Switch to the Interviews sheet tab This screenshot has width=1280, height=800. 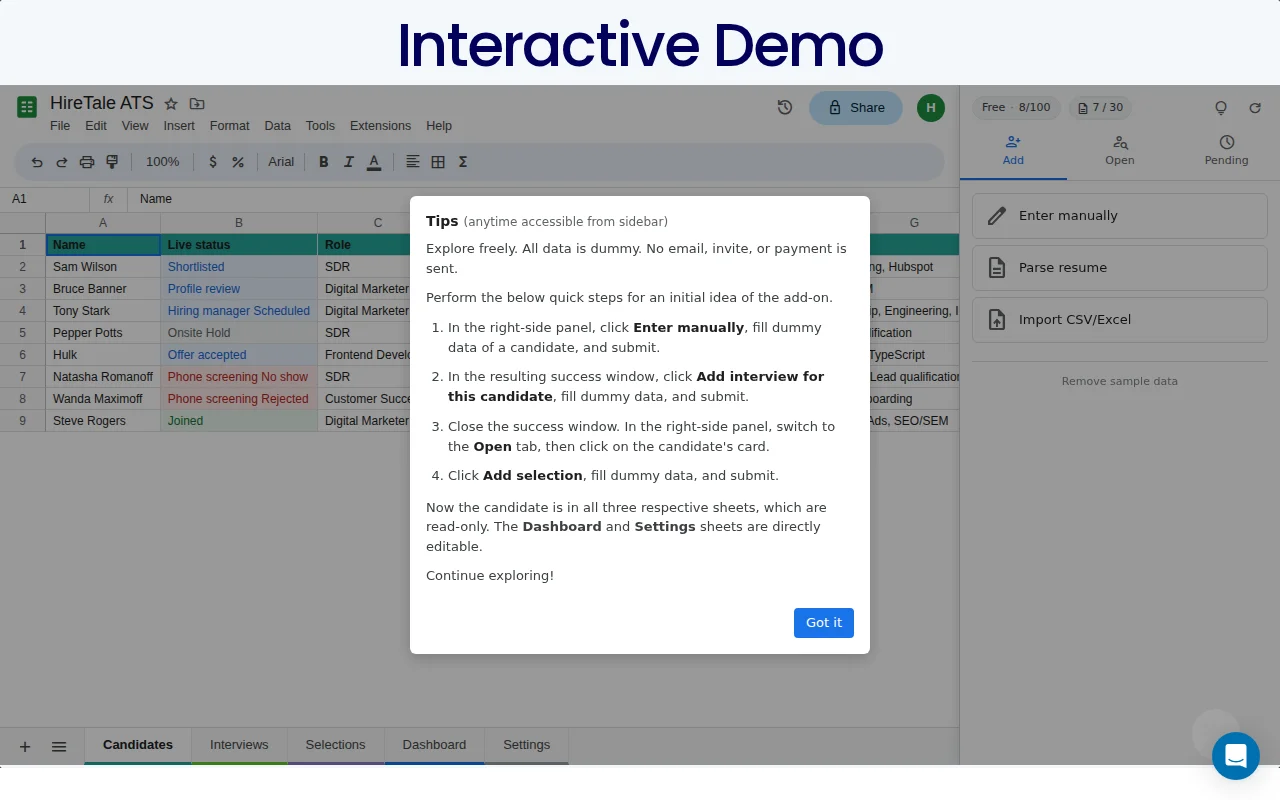coord(239,745)
